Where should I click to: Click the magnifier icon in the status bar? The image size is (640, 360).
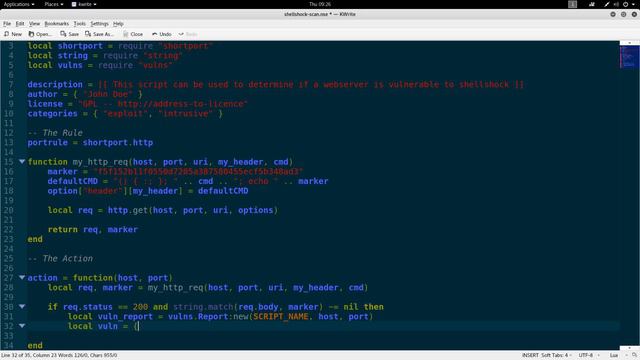click(634, 356)
